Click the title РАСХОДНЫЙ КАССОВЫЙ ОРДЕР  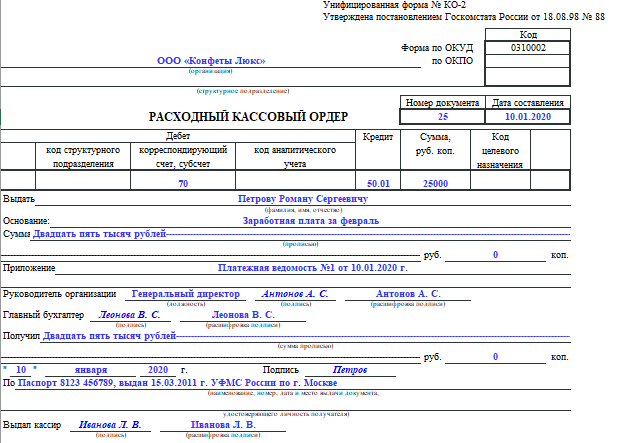click(248, 117)
